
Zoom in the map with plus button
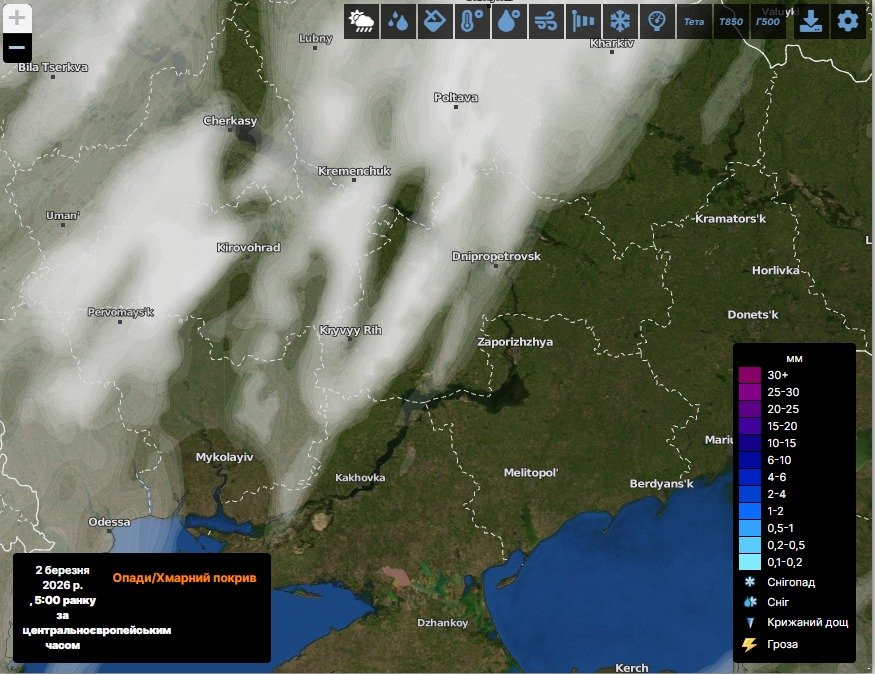[x=17, y=17]
